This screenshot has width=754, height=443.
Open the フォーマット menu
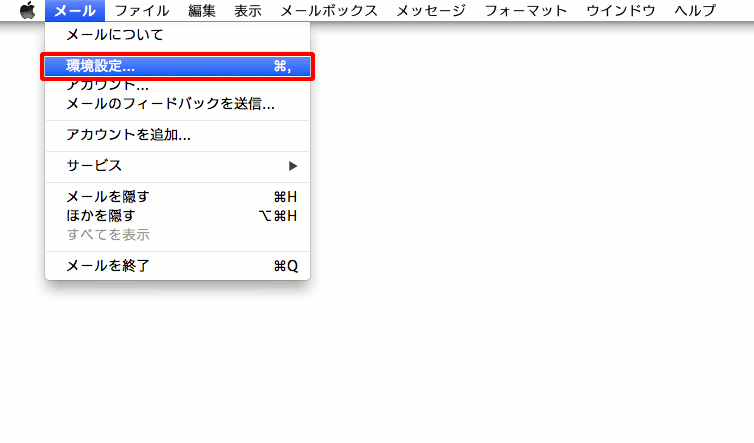pyautogui.click(x=525, y=11)
